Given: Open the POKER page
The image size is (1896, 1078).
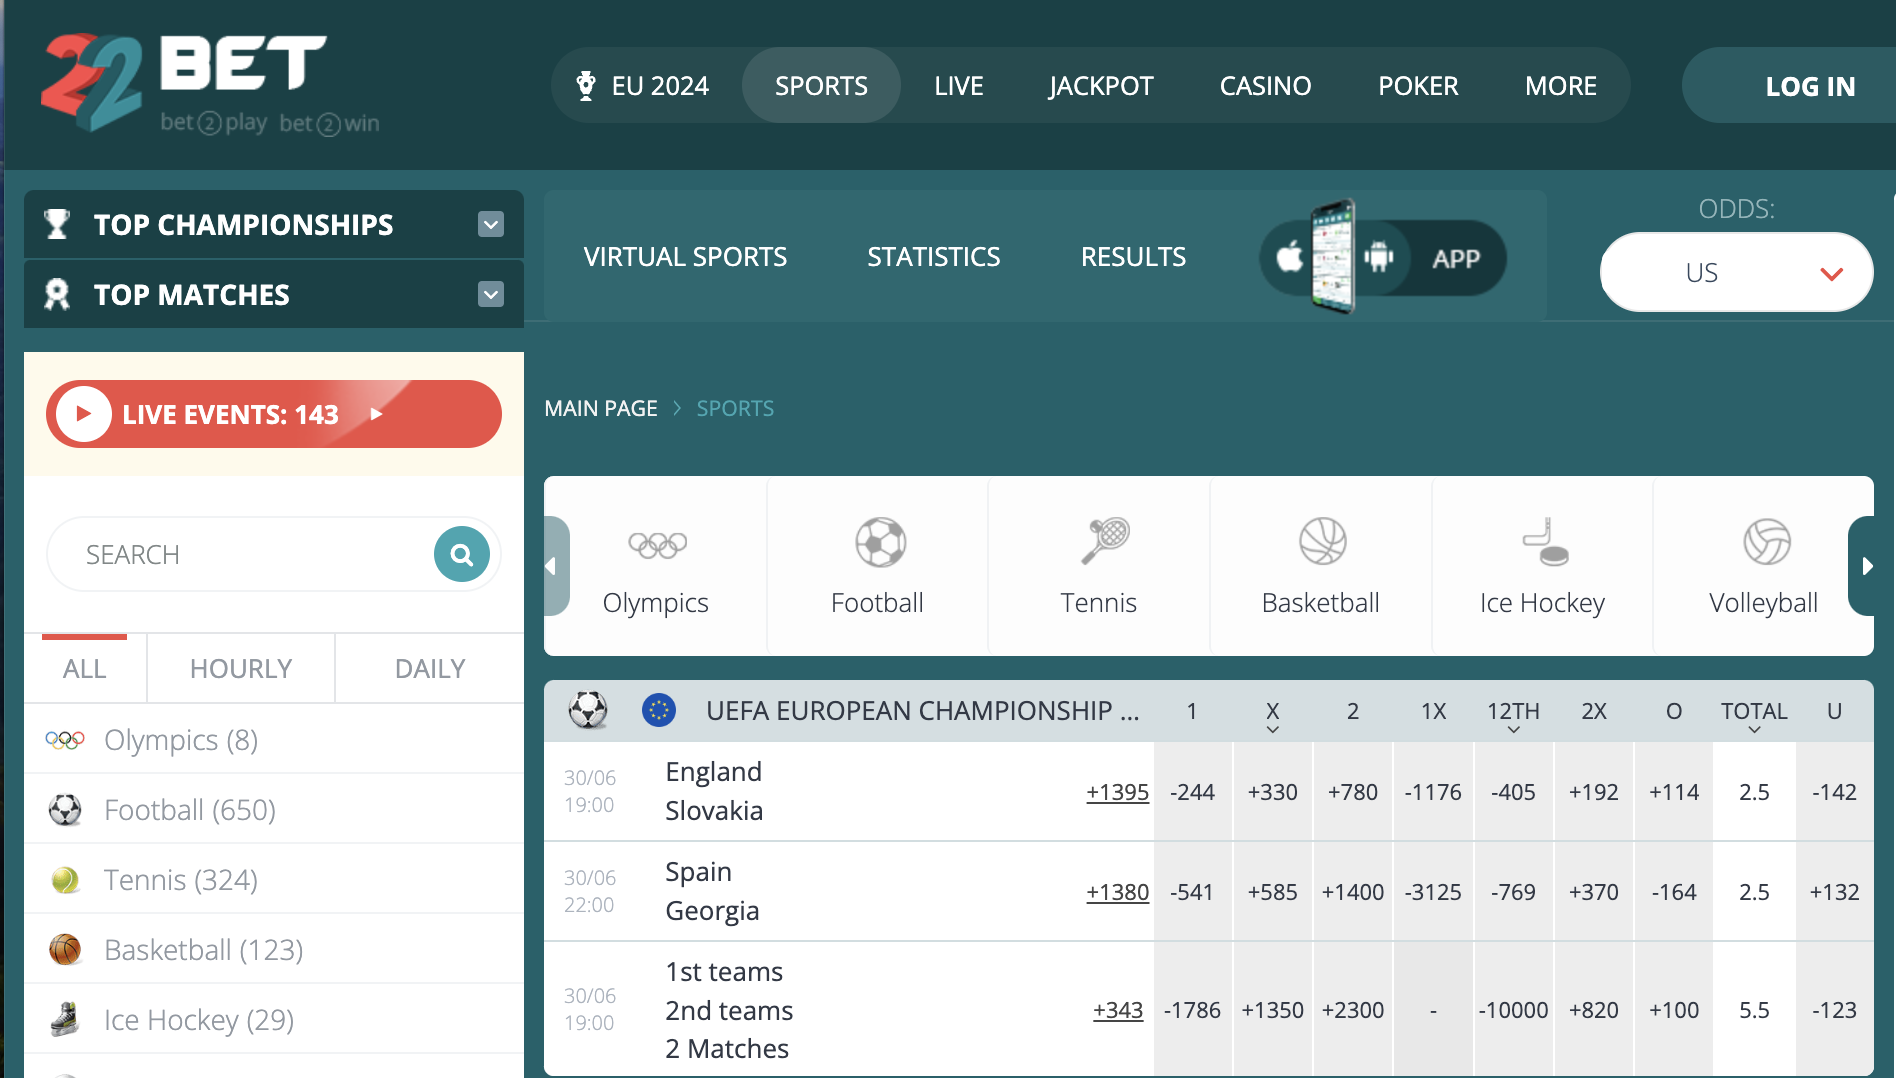Looking at the screenshot, I should [1418, 86].
